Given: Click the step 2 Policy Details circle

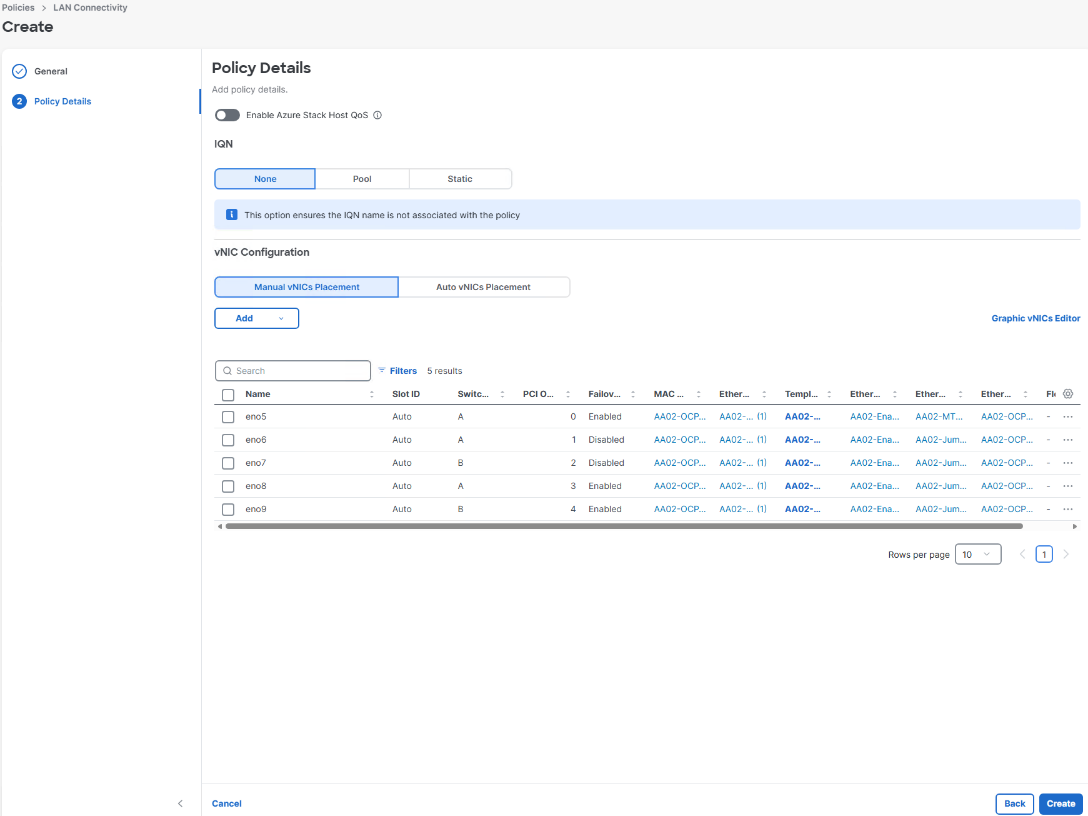Looking at the screenshot, I should pos(19,101).
